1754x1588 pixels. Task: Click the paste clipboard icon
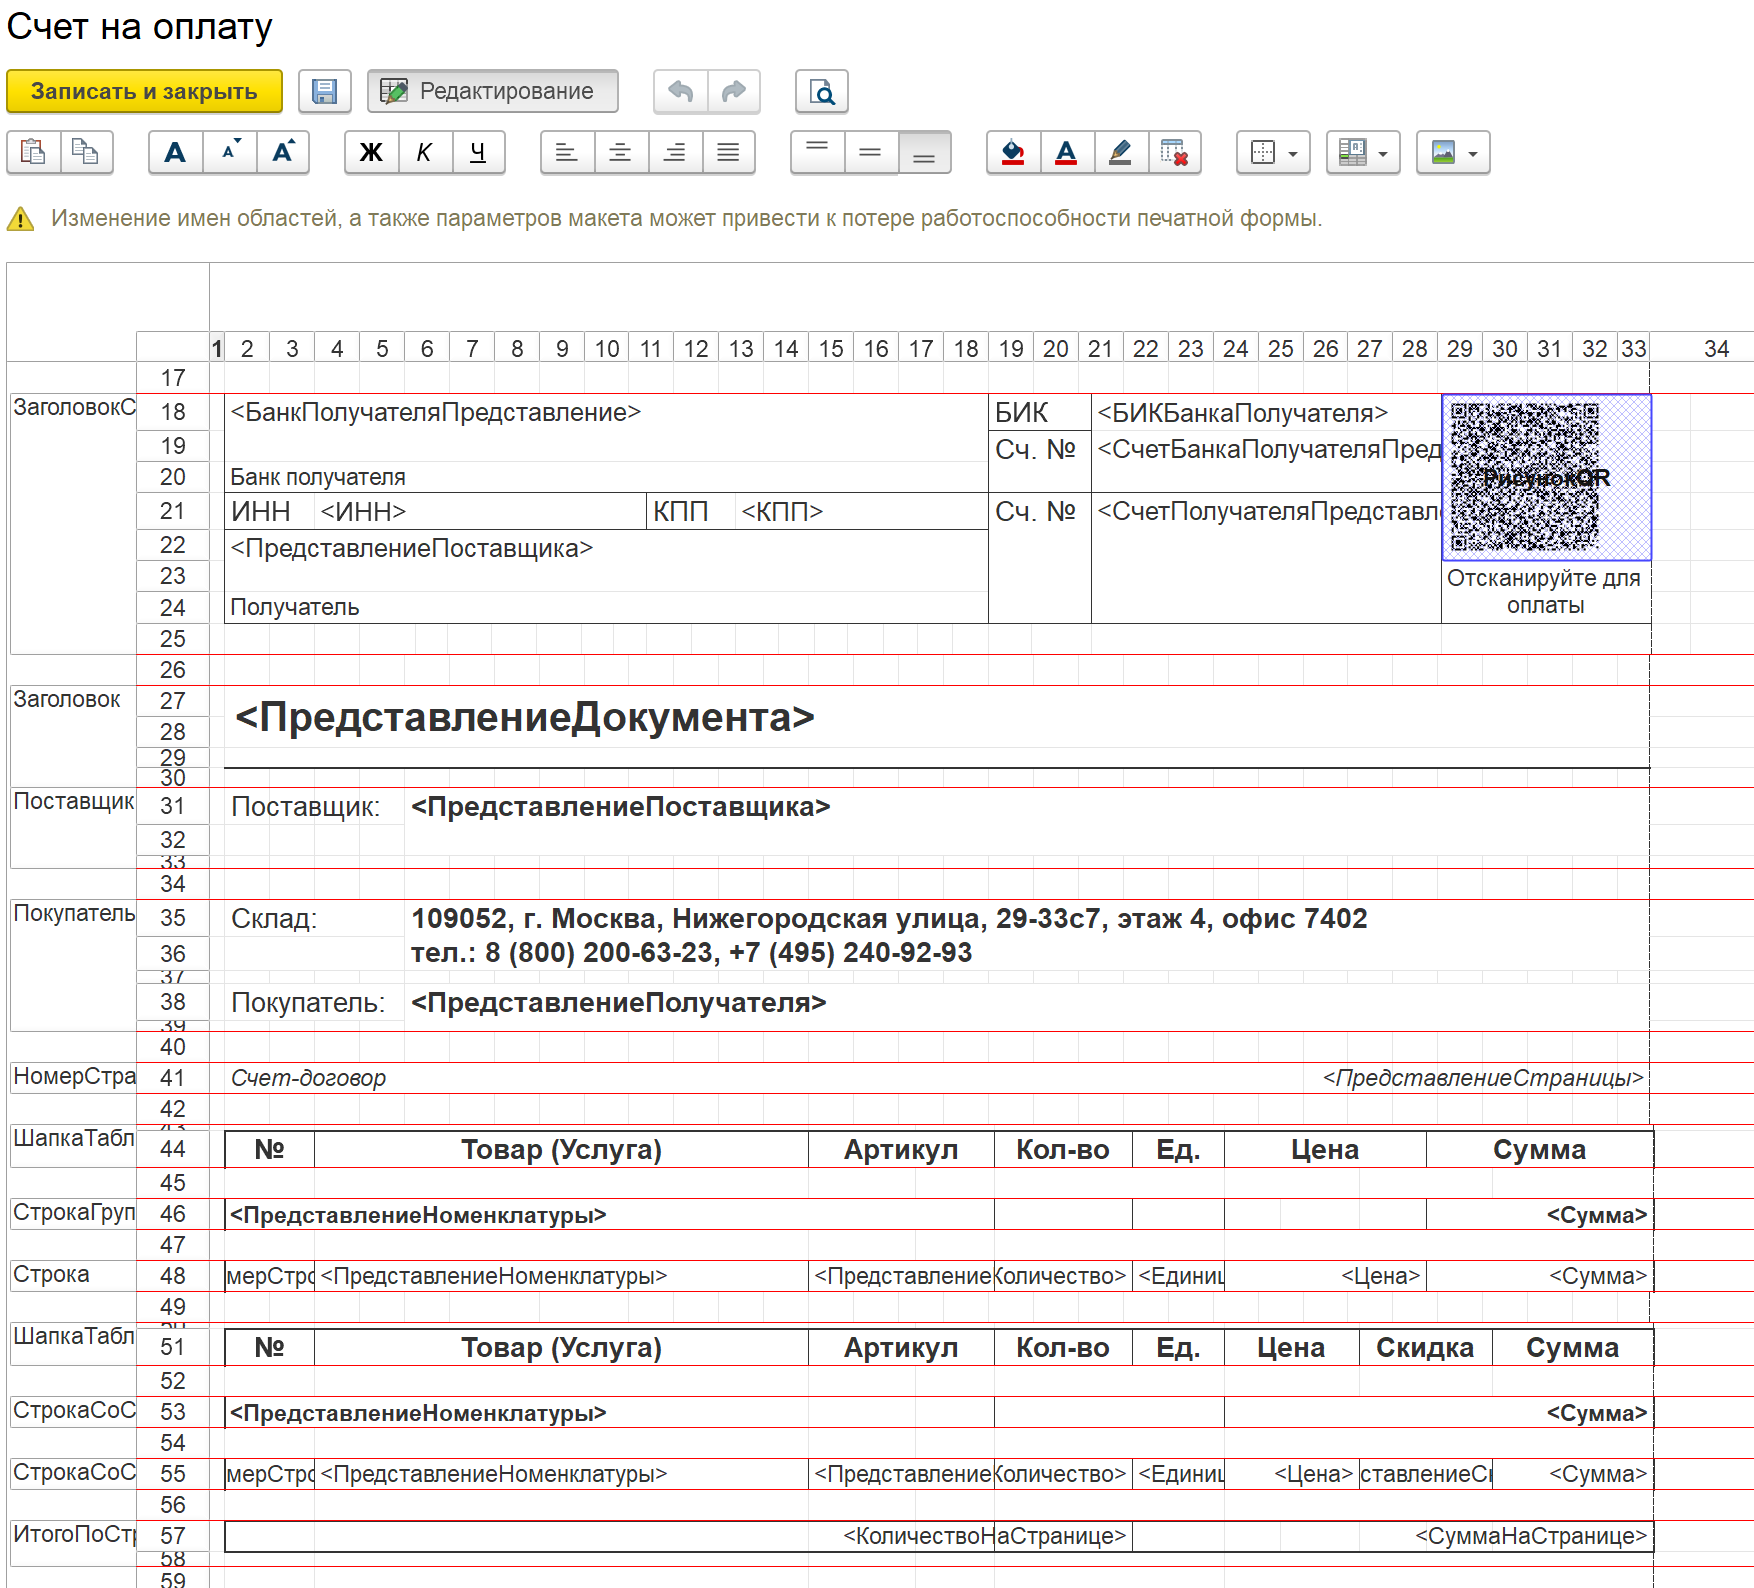34,153
